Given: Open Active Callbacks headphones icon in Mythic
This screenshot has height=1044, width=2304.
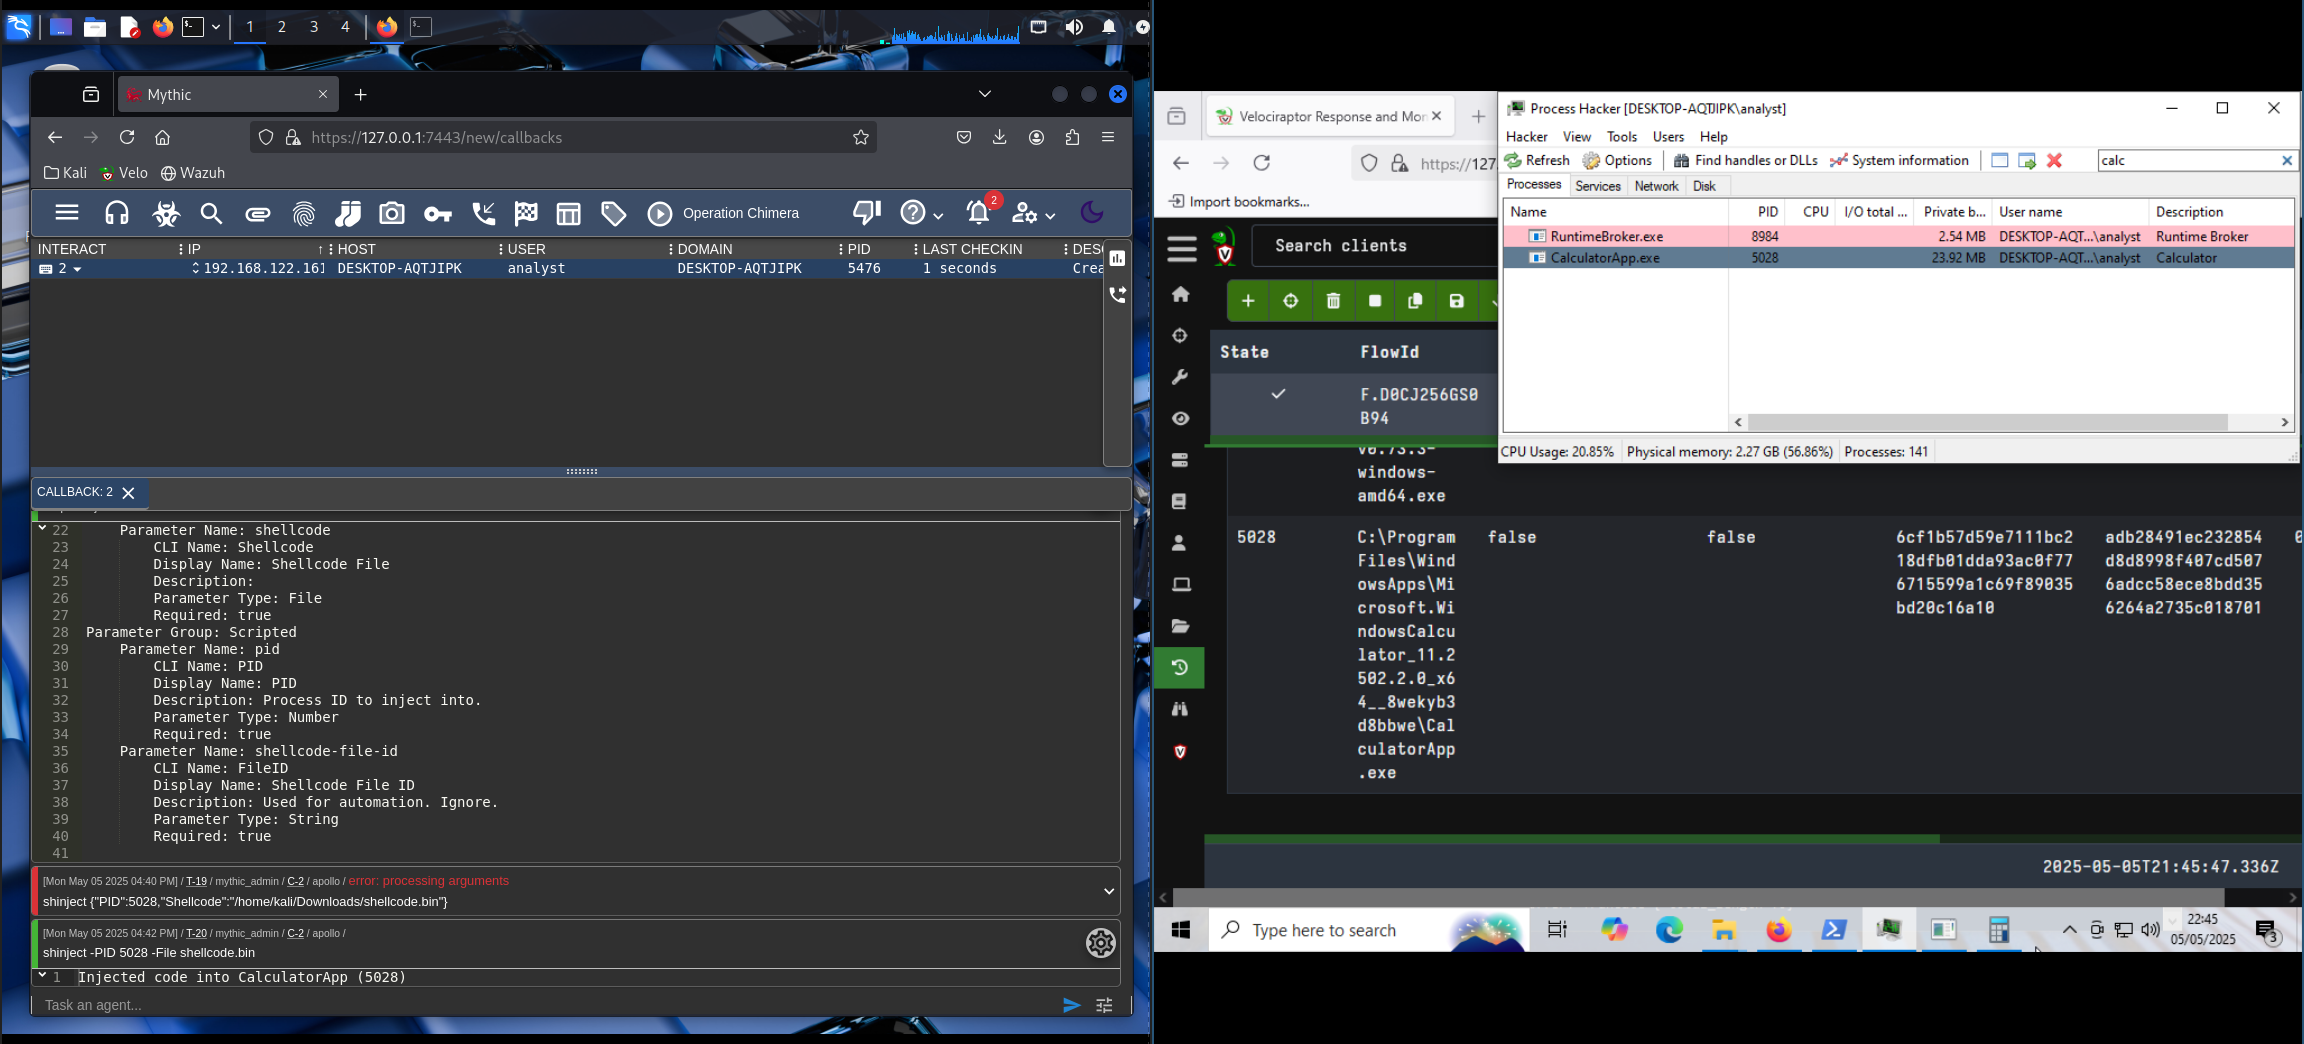Looking at the screenshot, I should point(117,213).
